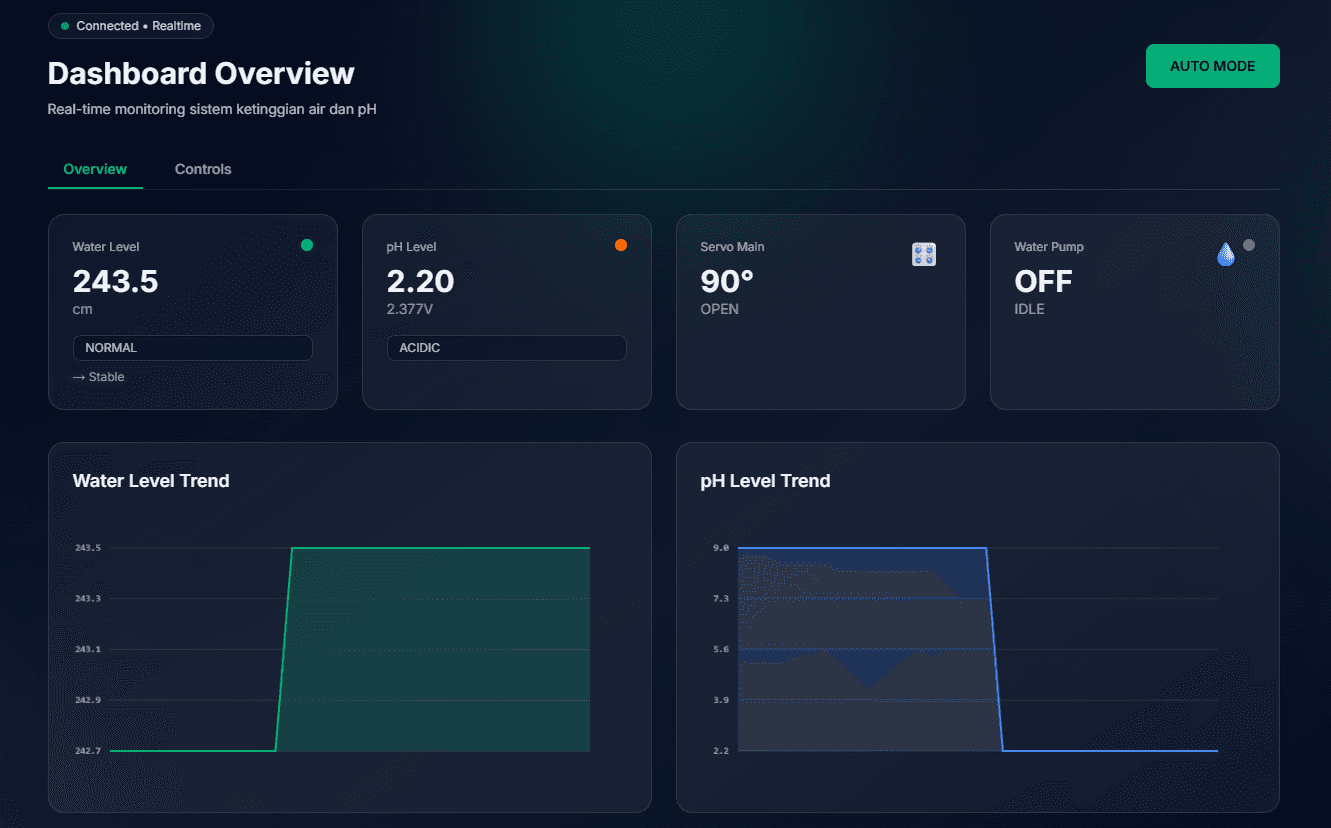Toggle AUTO MODE
This screenshot has width=1331, height=828.
coord(1212,65)
